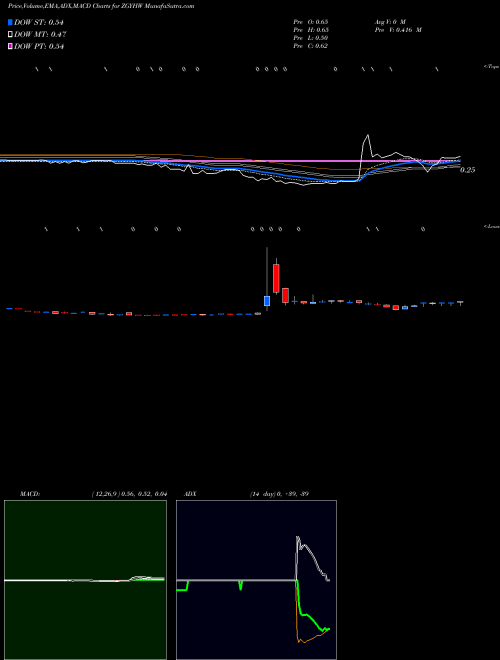Click the 'Pre O: 0.65' open value
This screenshot has width=500, height=660.
coord(311,22)
